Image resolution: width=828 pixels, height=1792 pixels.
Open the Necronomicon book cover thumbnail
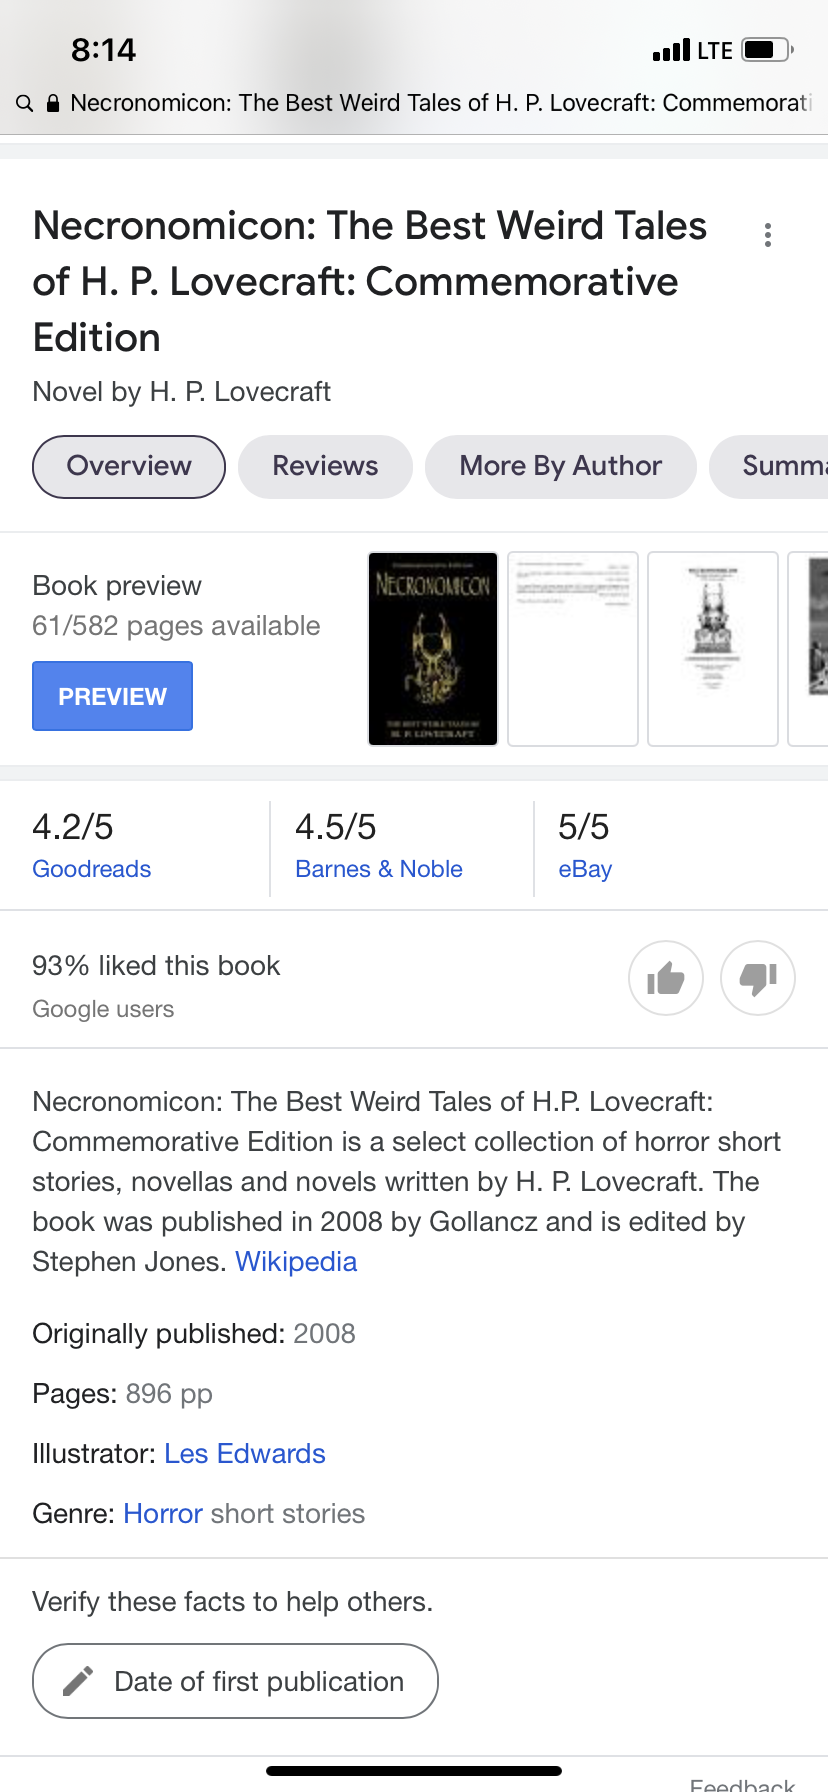coord(433,649)
